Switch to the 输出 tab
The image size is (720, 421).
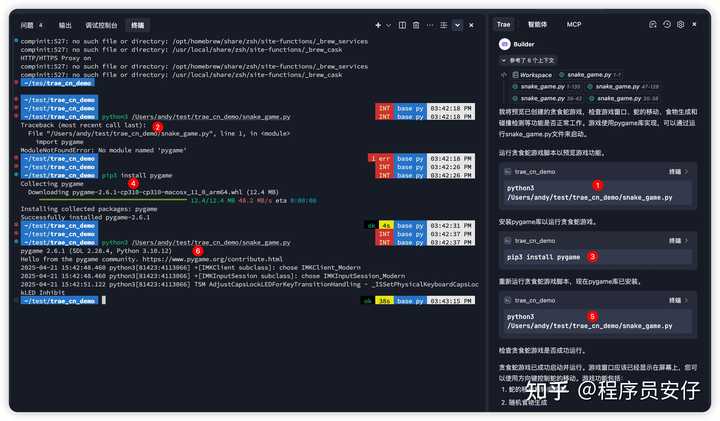click(65, 24)
